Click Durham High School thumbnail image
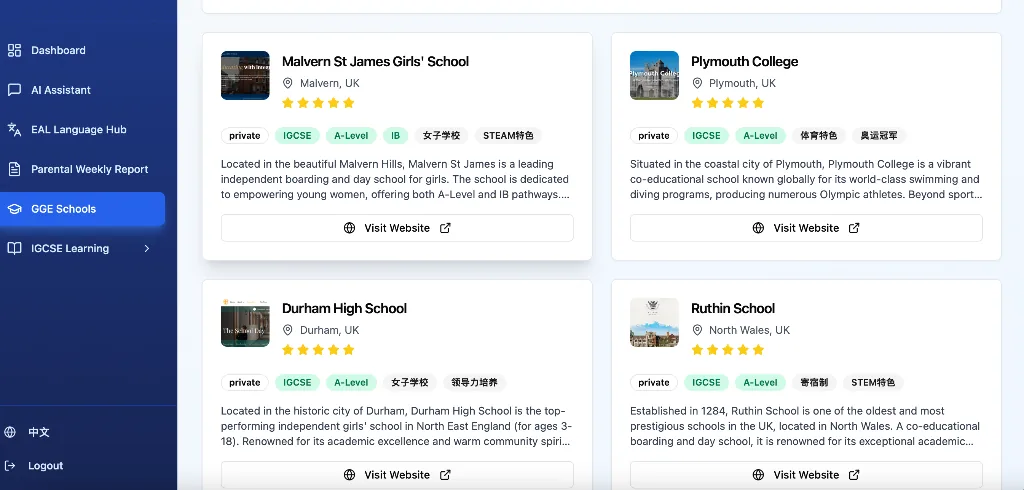The width and height of the screenshot is (1024, 490). click(x=245, y=322)
